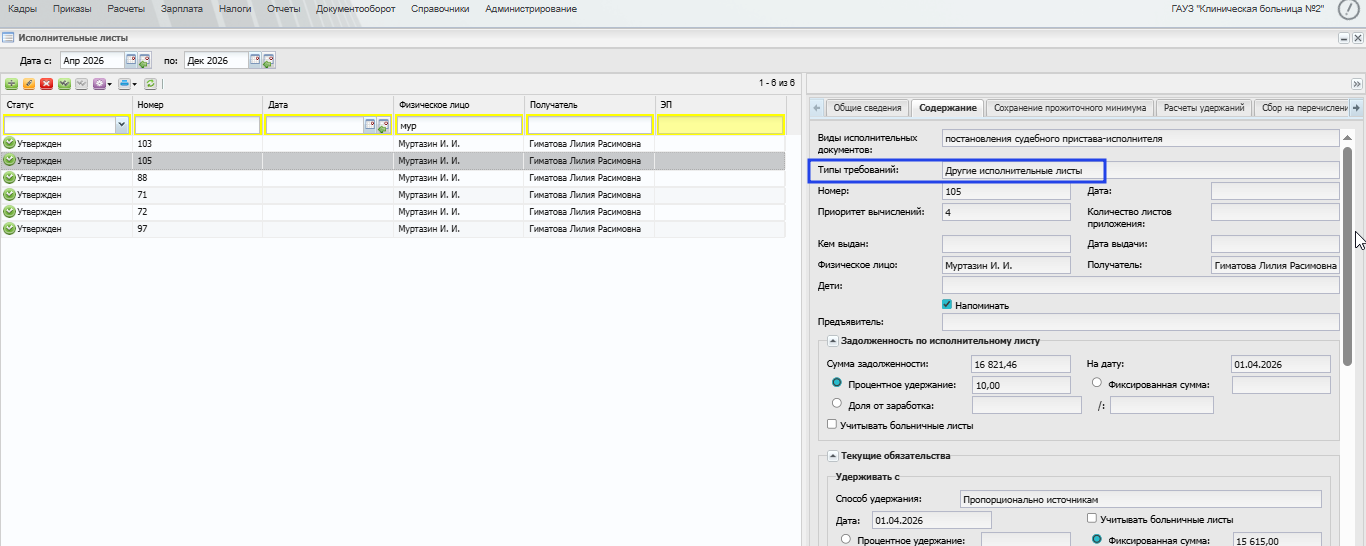The height and width of the screenshot is (546, 1366).
Task: Toggle the Напоминать checkbox
Action: (947, 305)
